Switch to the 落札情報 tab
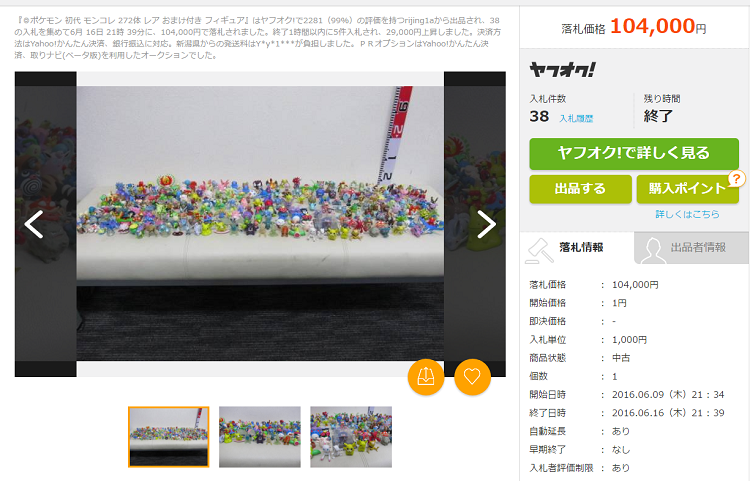Screen dimensions: 750x481 click(577, 248)
